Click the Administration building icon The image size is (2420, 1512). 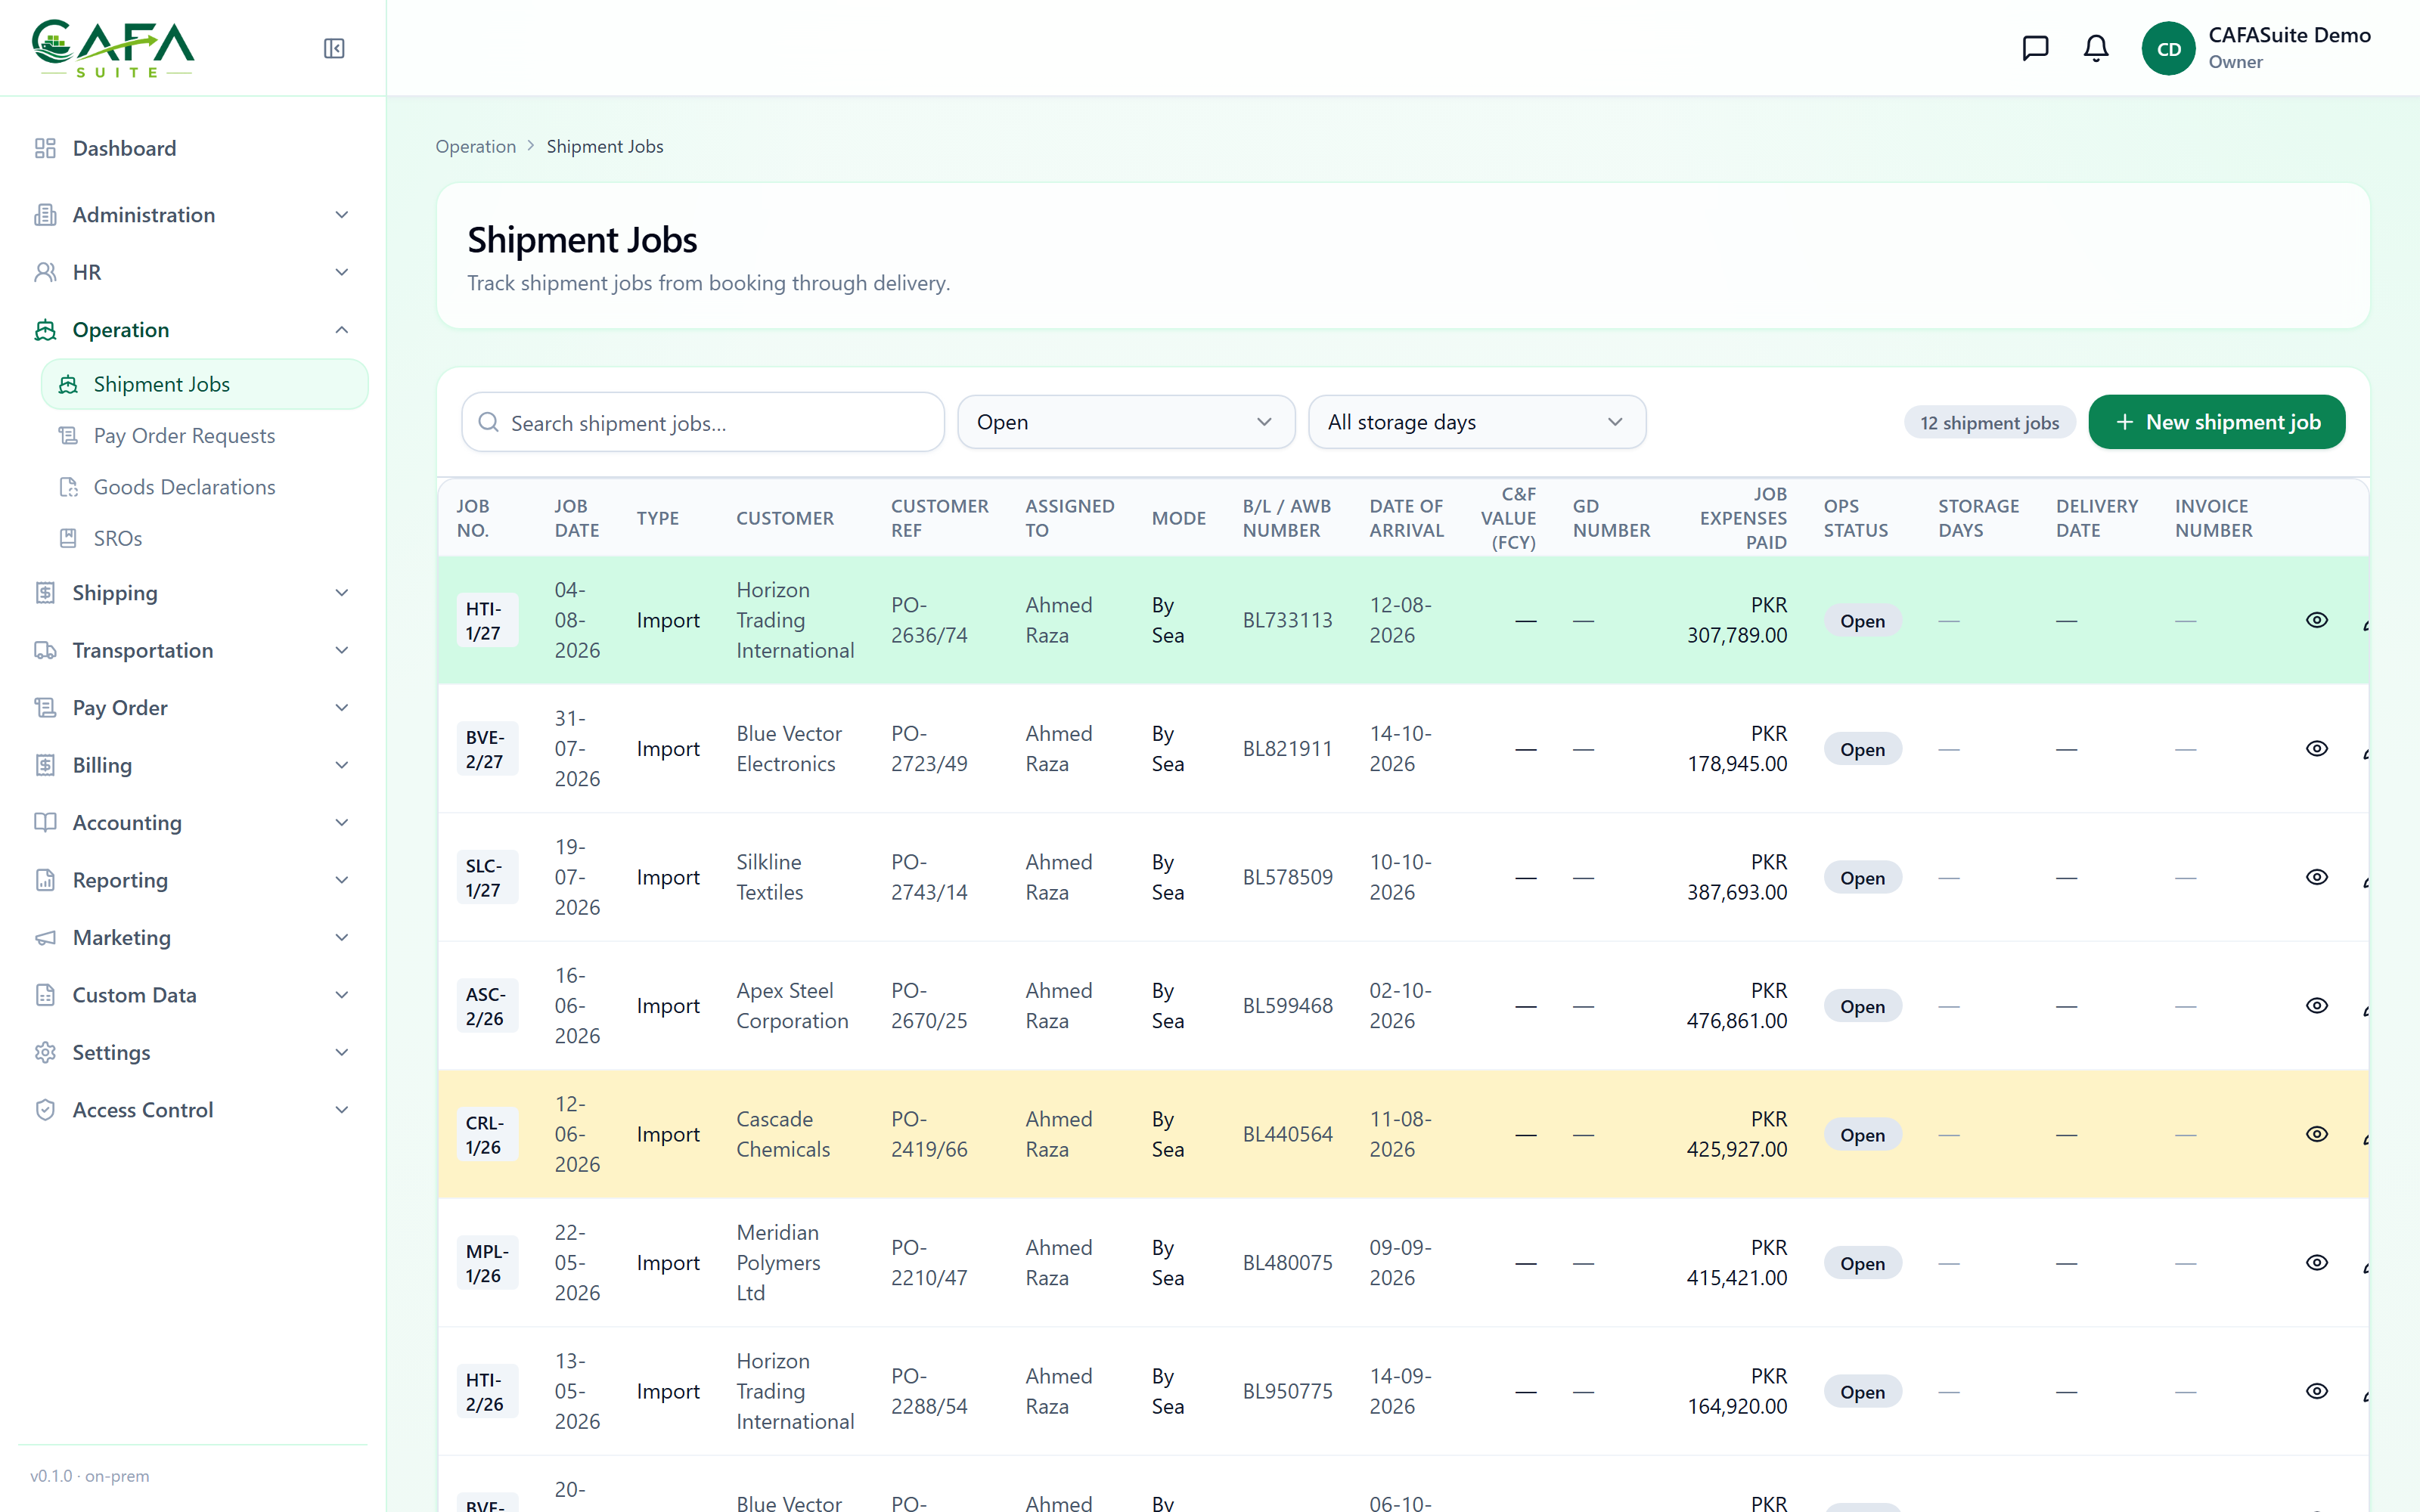[x=45, y=215]
